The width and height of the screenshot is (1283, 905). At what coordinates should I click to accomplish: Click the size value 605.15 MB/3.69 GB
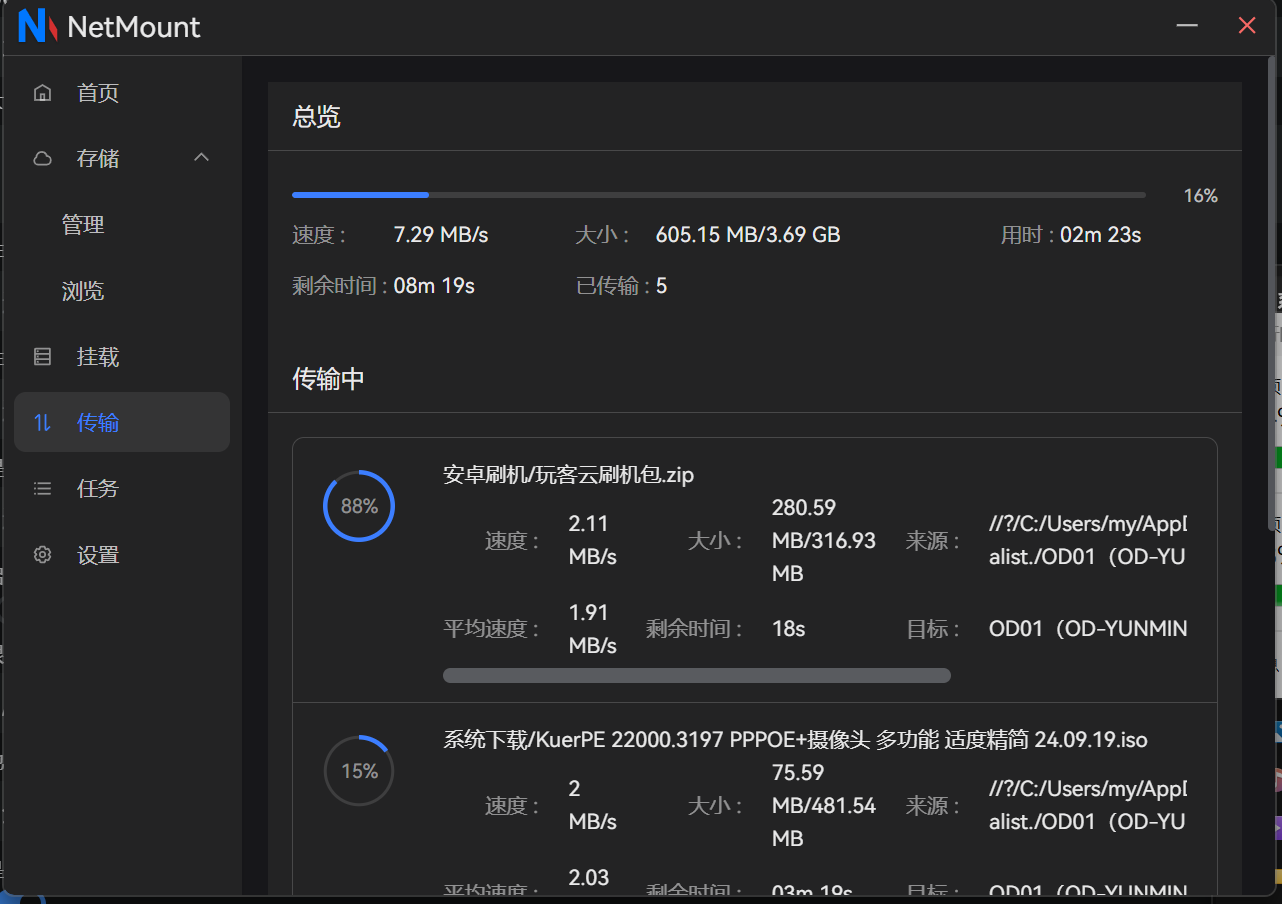[748, 235]
